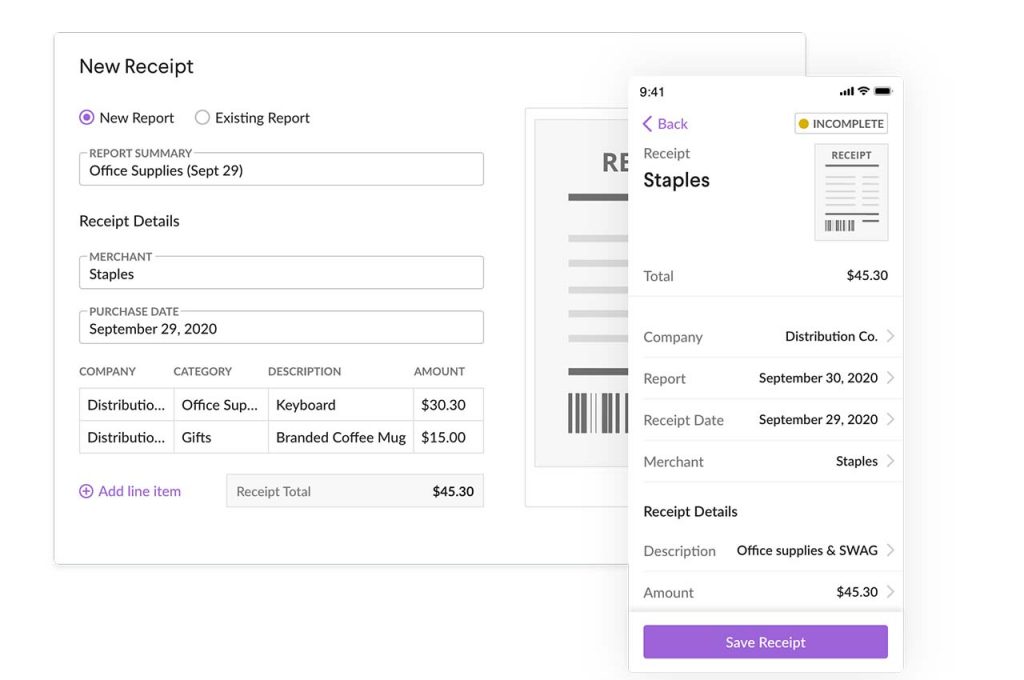1024x680 pixels.
Task: Open the Description Office supplies & SWAG row
Action: pyautogui.click(x=765, y=551)
